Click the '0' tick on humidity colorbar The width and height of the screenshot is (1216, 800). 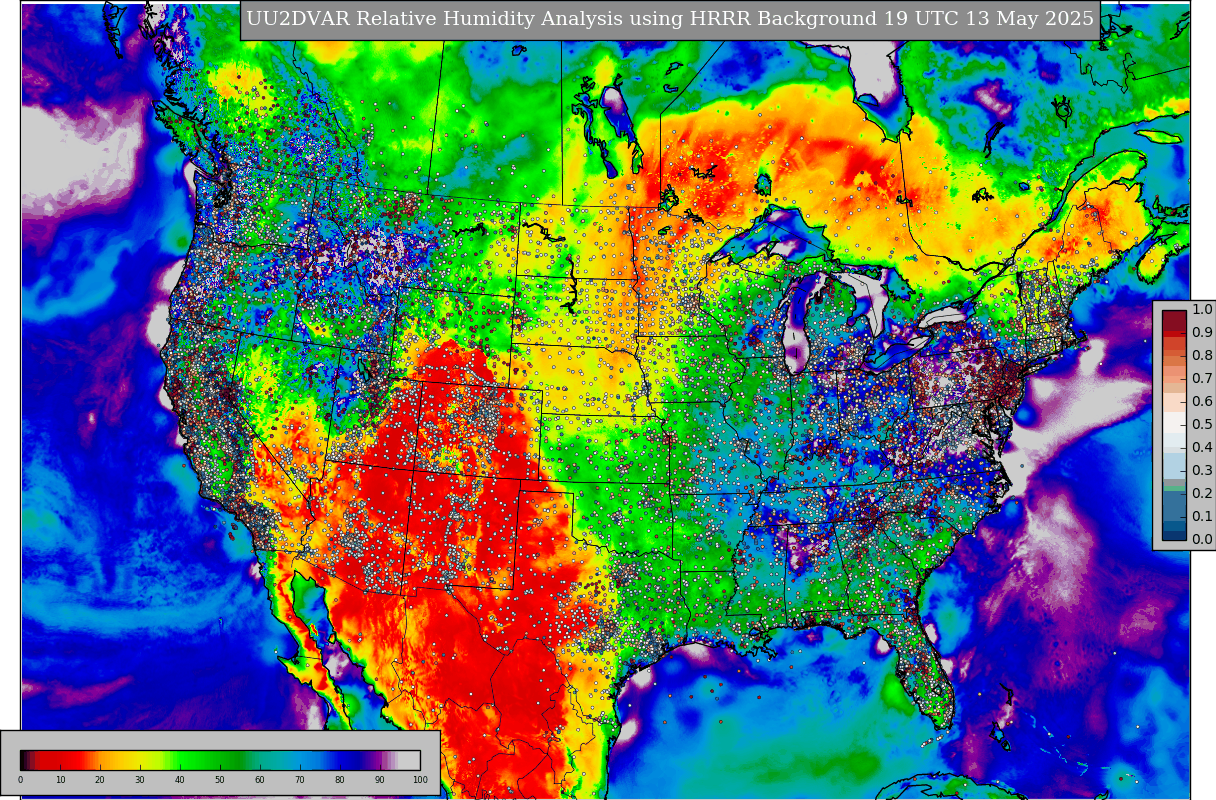pyautogui.click(x=20, y=779)
